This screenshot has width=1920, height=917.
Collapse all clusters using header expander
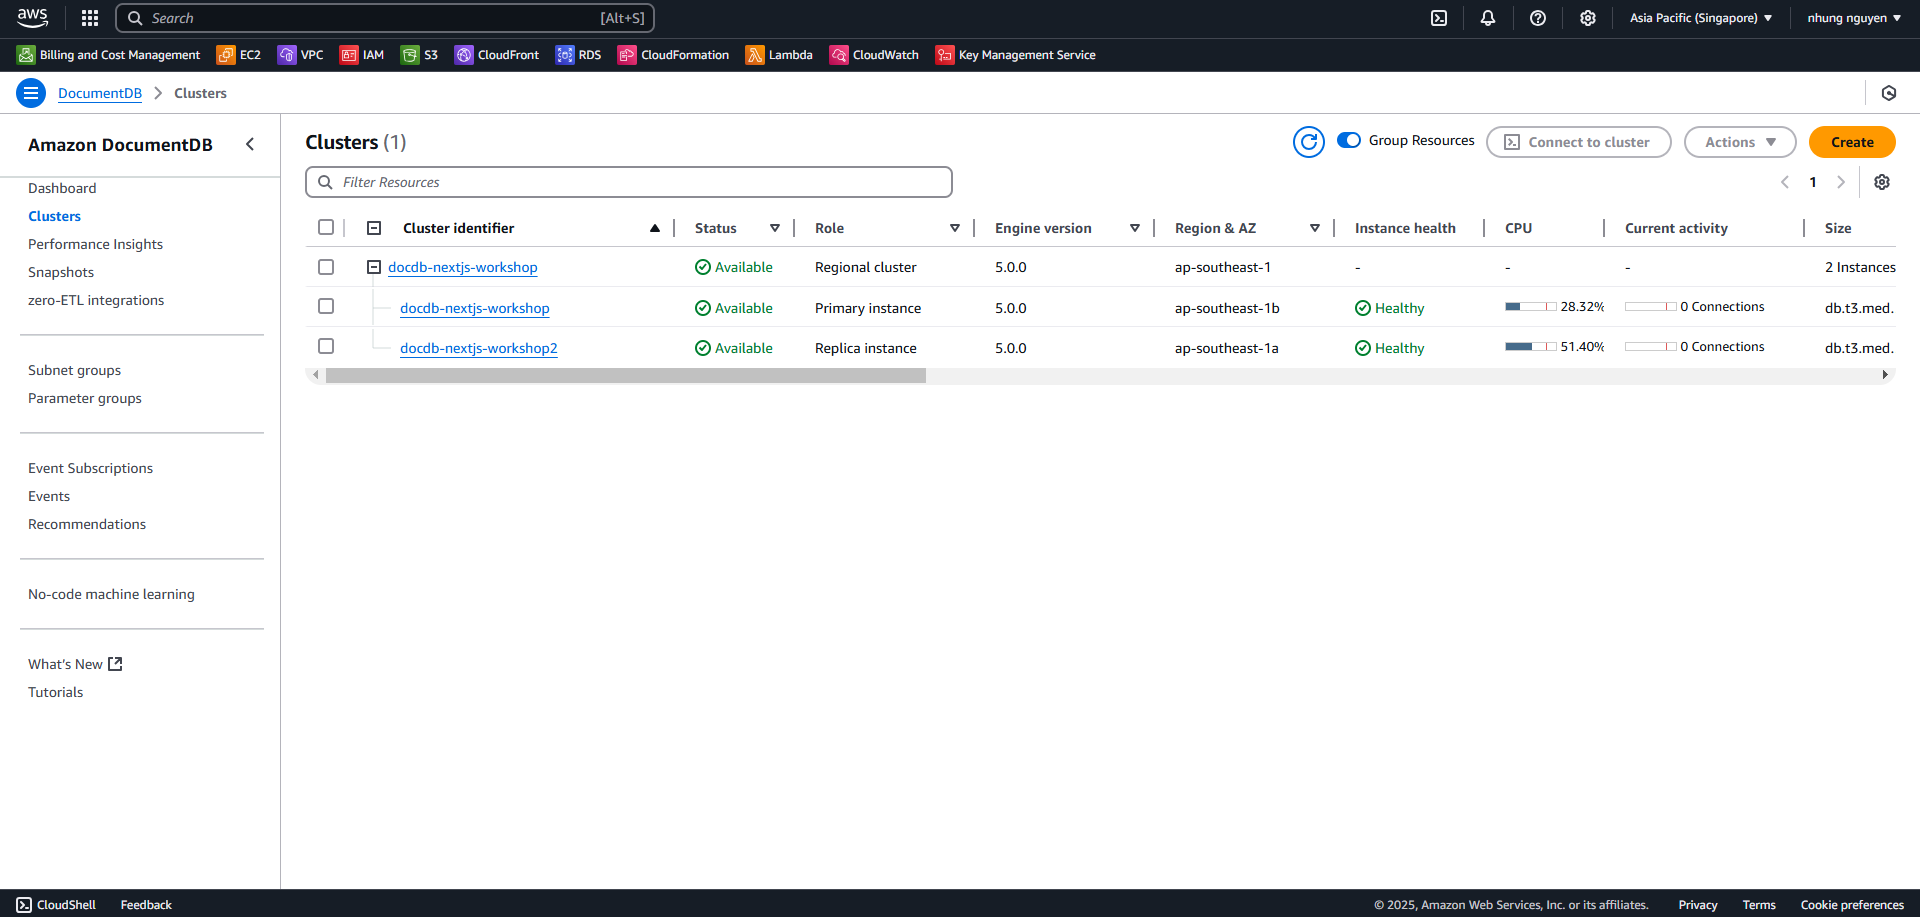coord(374,228)
